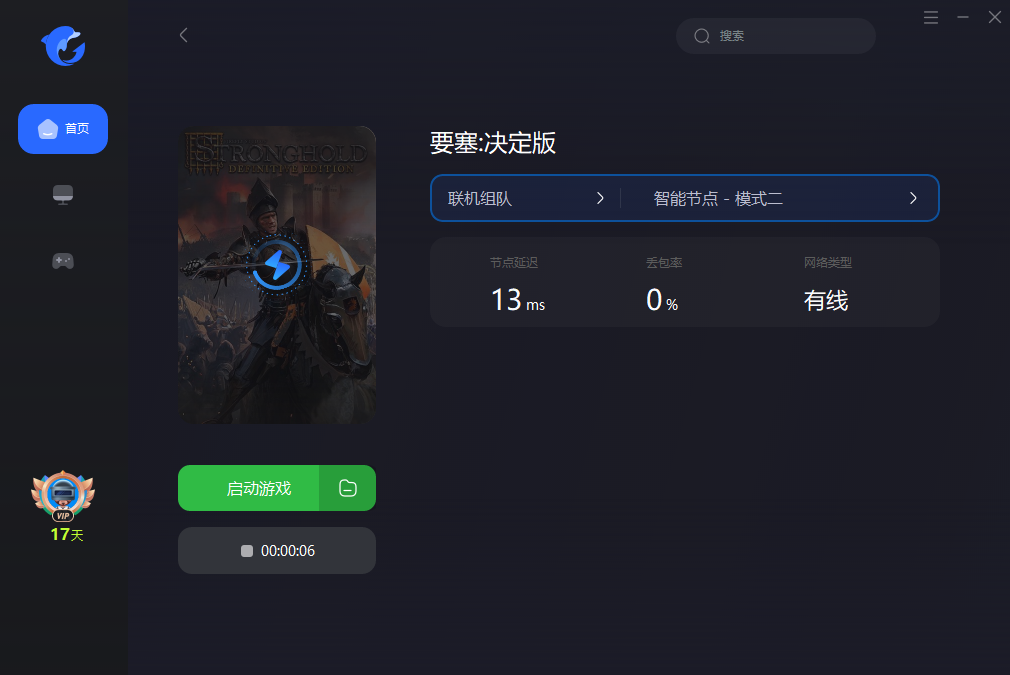
Task: Open the hamburger menu icon
Action: pos(931,17)
